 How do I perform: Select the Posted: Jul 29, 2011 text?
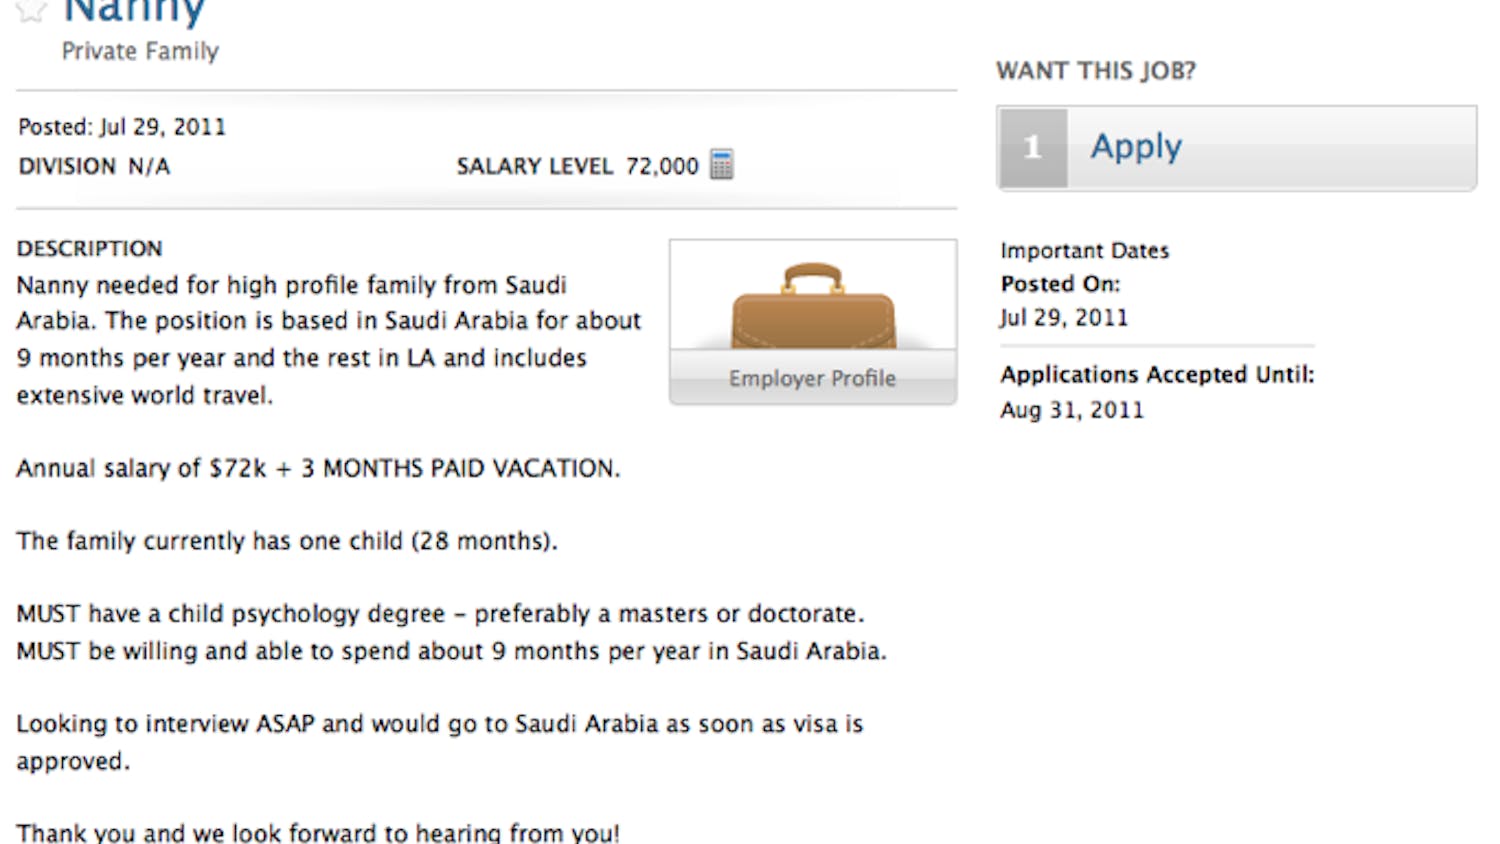(122, 127)
